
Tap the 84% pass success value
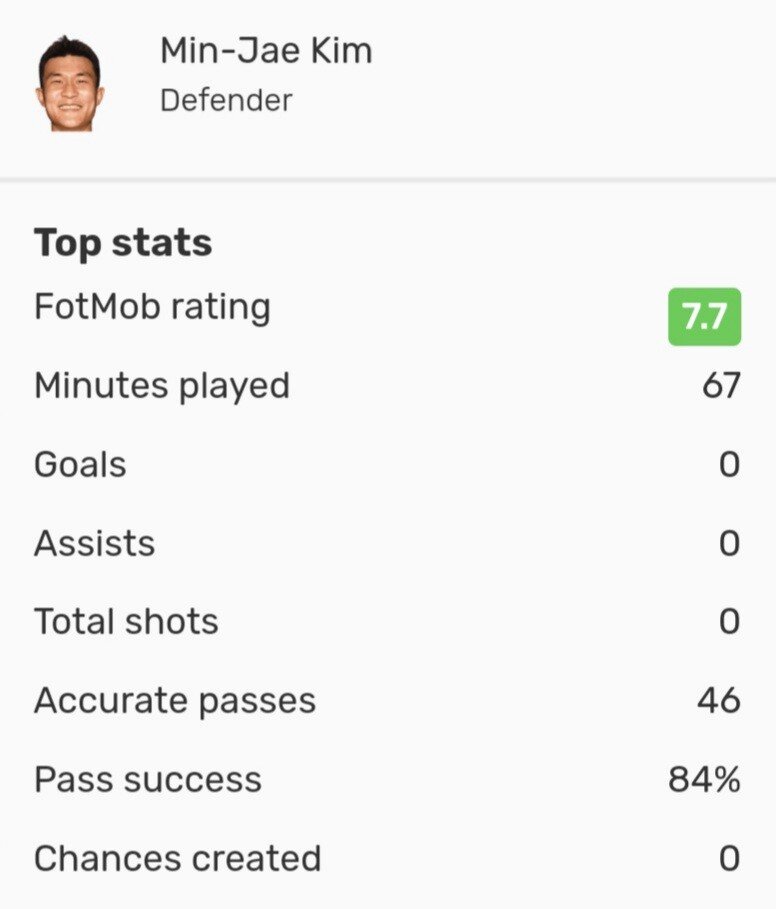tap(704, 780)
